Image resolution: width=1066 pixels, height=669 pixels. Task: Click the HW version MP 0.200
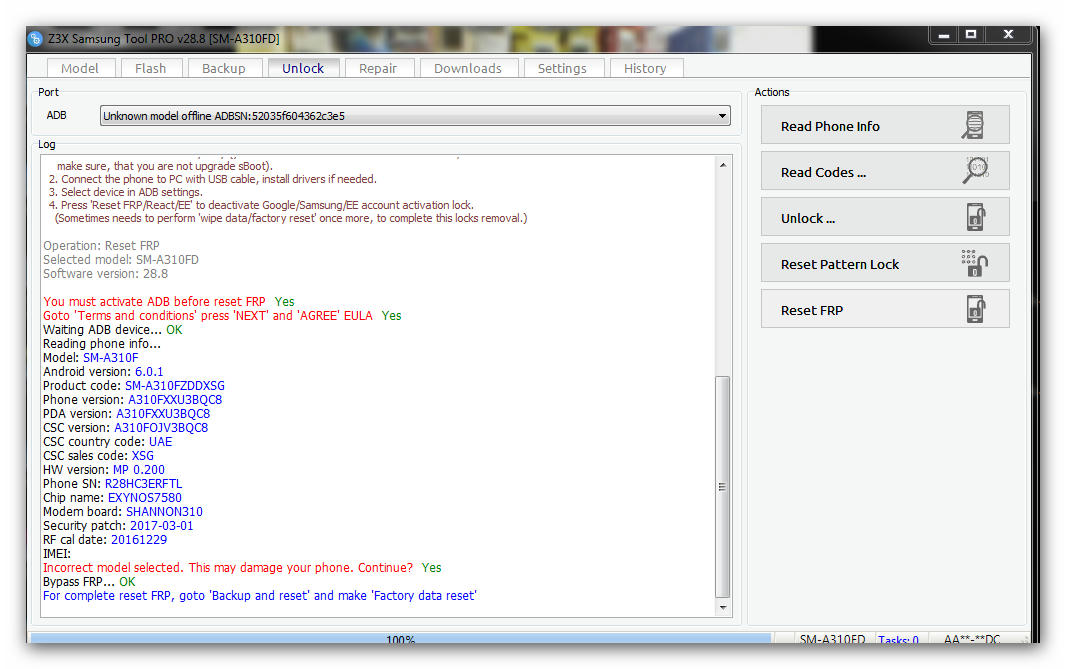click(139, 470)
